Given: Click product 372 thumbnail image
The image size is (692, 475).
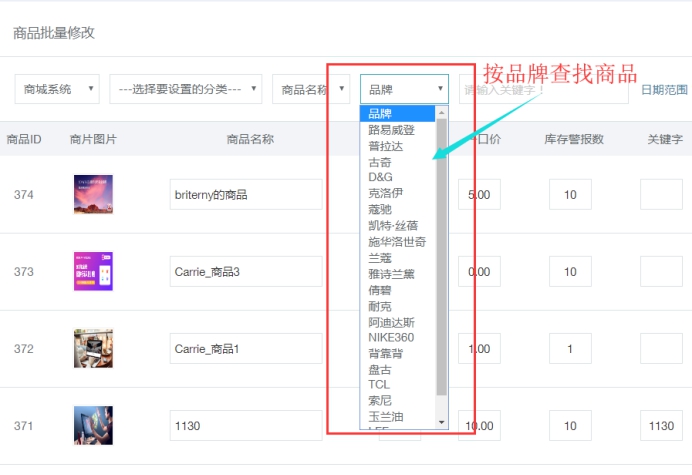Looking at the screenshot, I should (93, 348).
